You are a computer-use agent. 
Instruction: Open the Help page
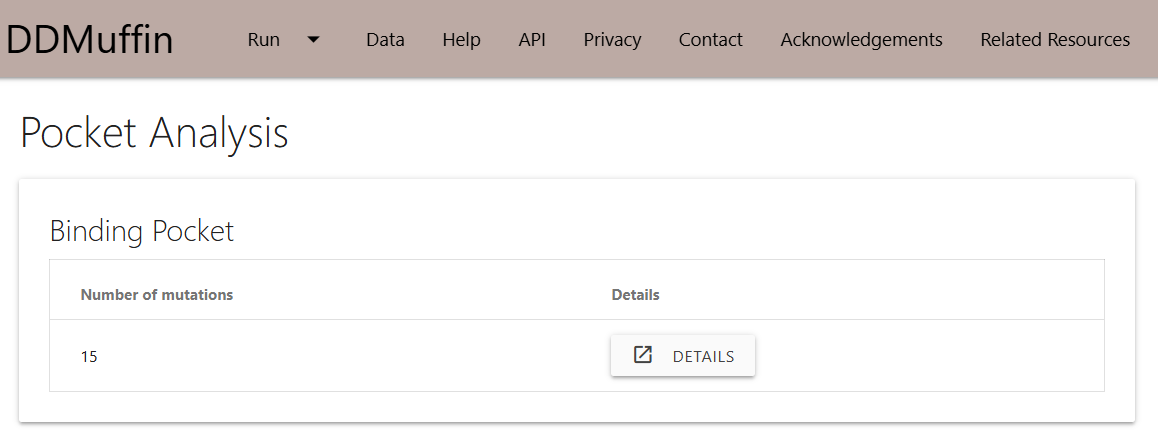point(461,40)
